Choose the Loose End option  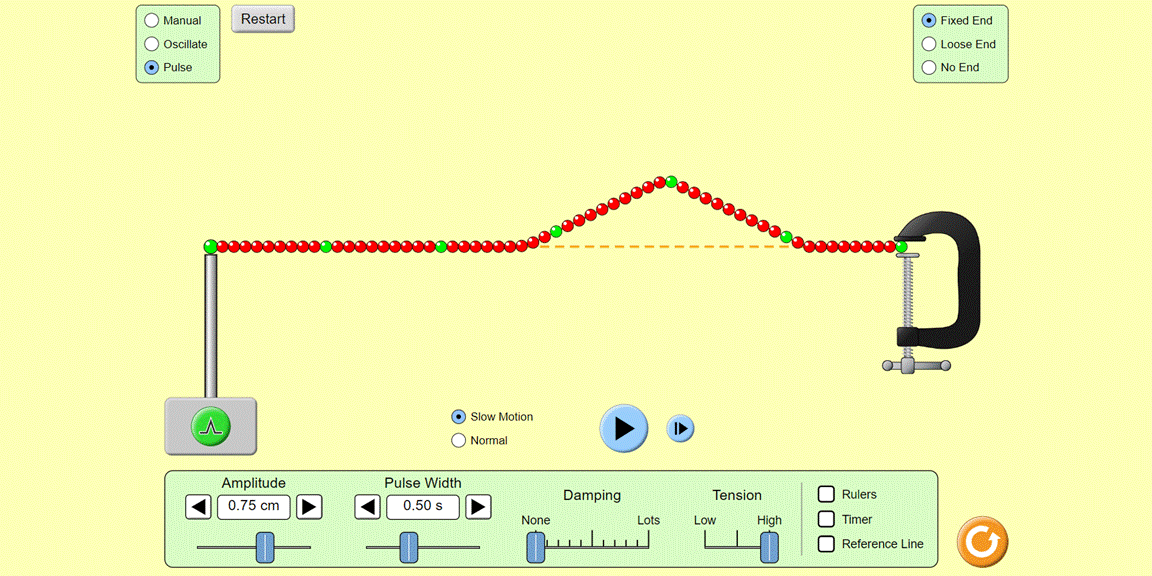click(929, 43)
